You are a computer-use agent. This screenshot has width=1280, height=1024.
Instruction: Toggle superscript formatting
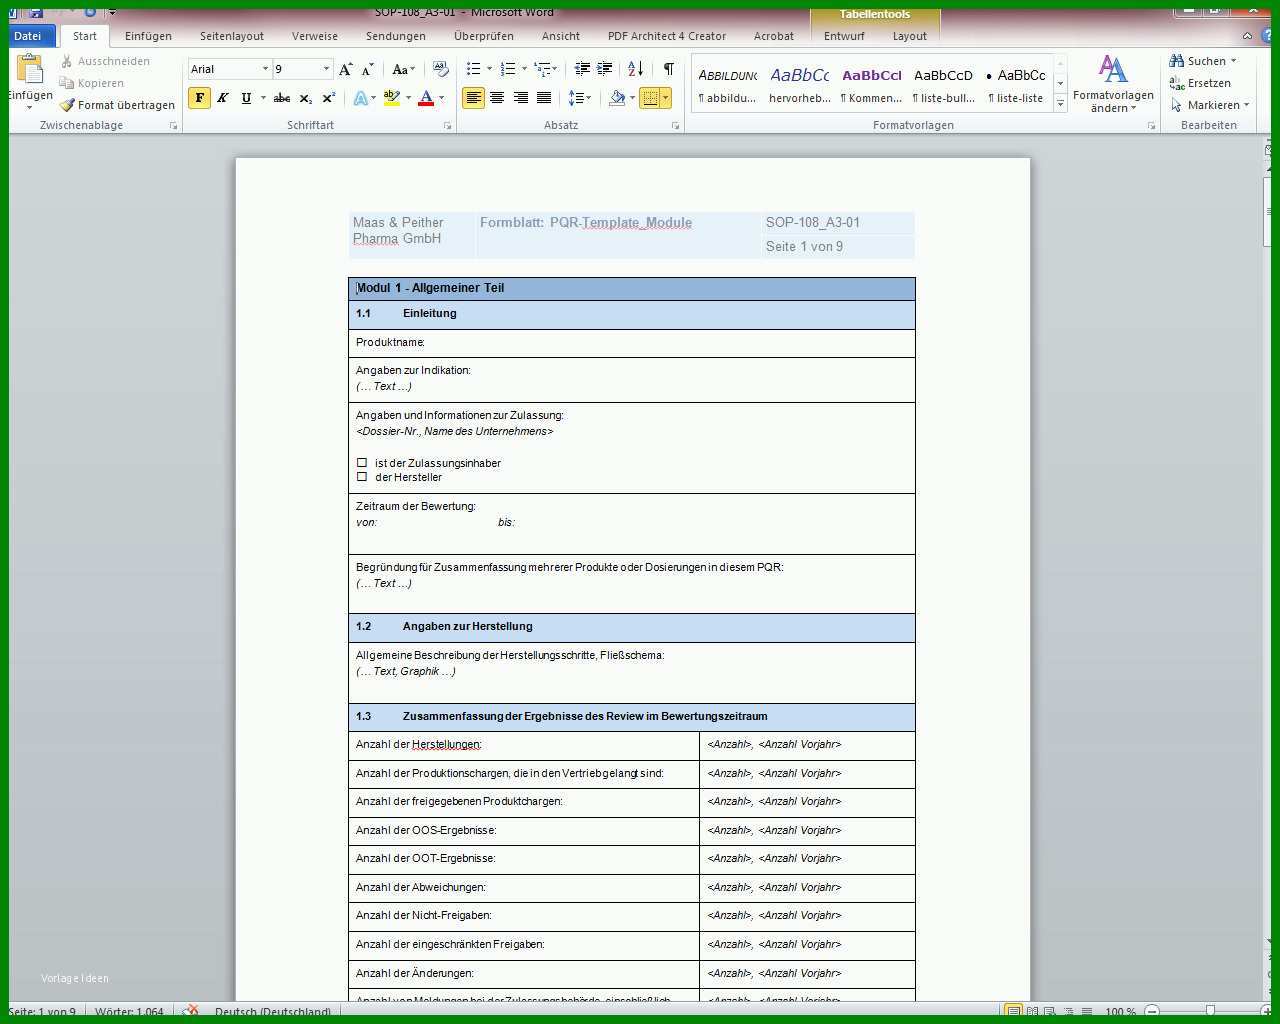point(329,97)
